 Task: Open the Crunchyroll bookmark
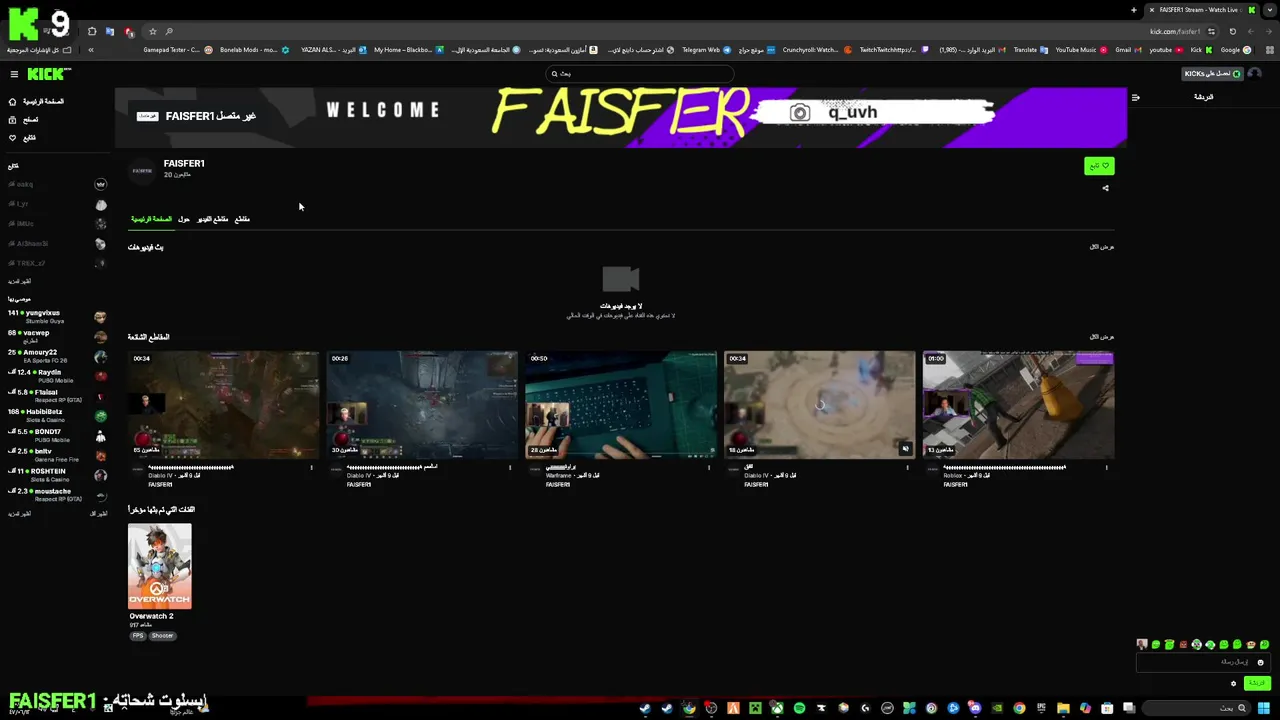coord(817,50)
